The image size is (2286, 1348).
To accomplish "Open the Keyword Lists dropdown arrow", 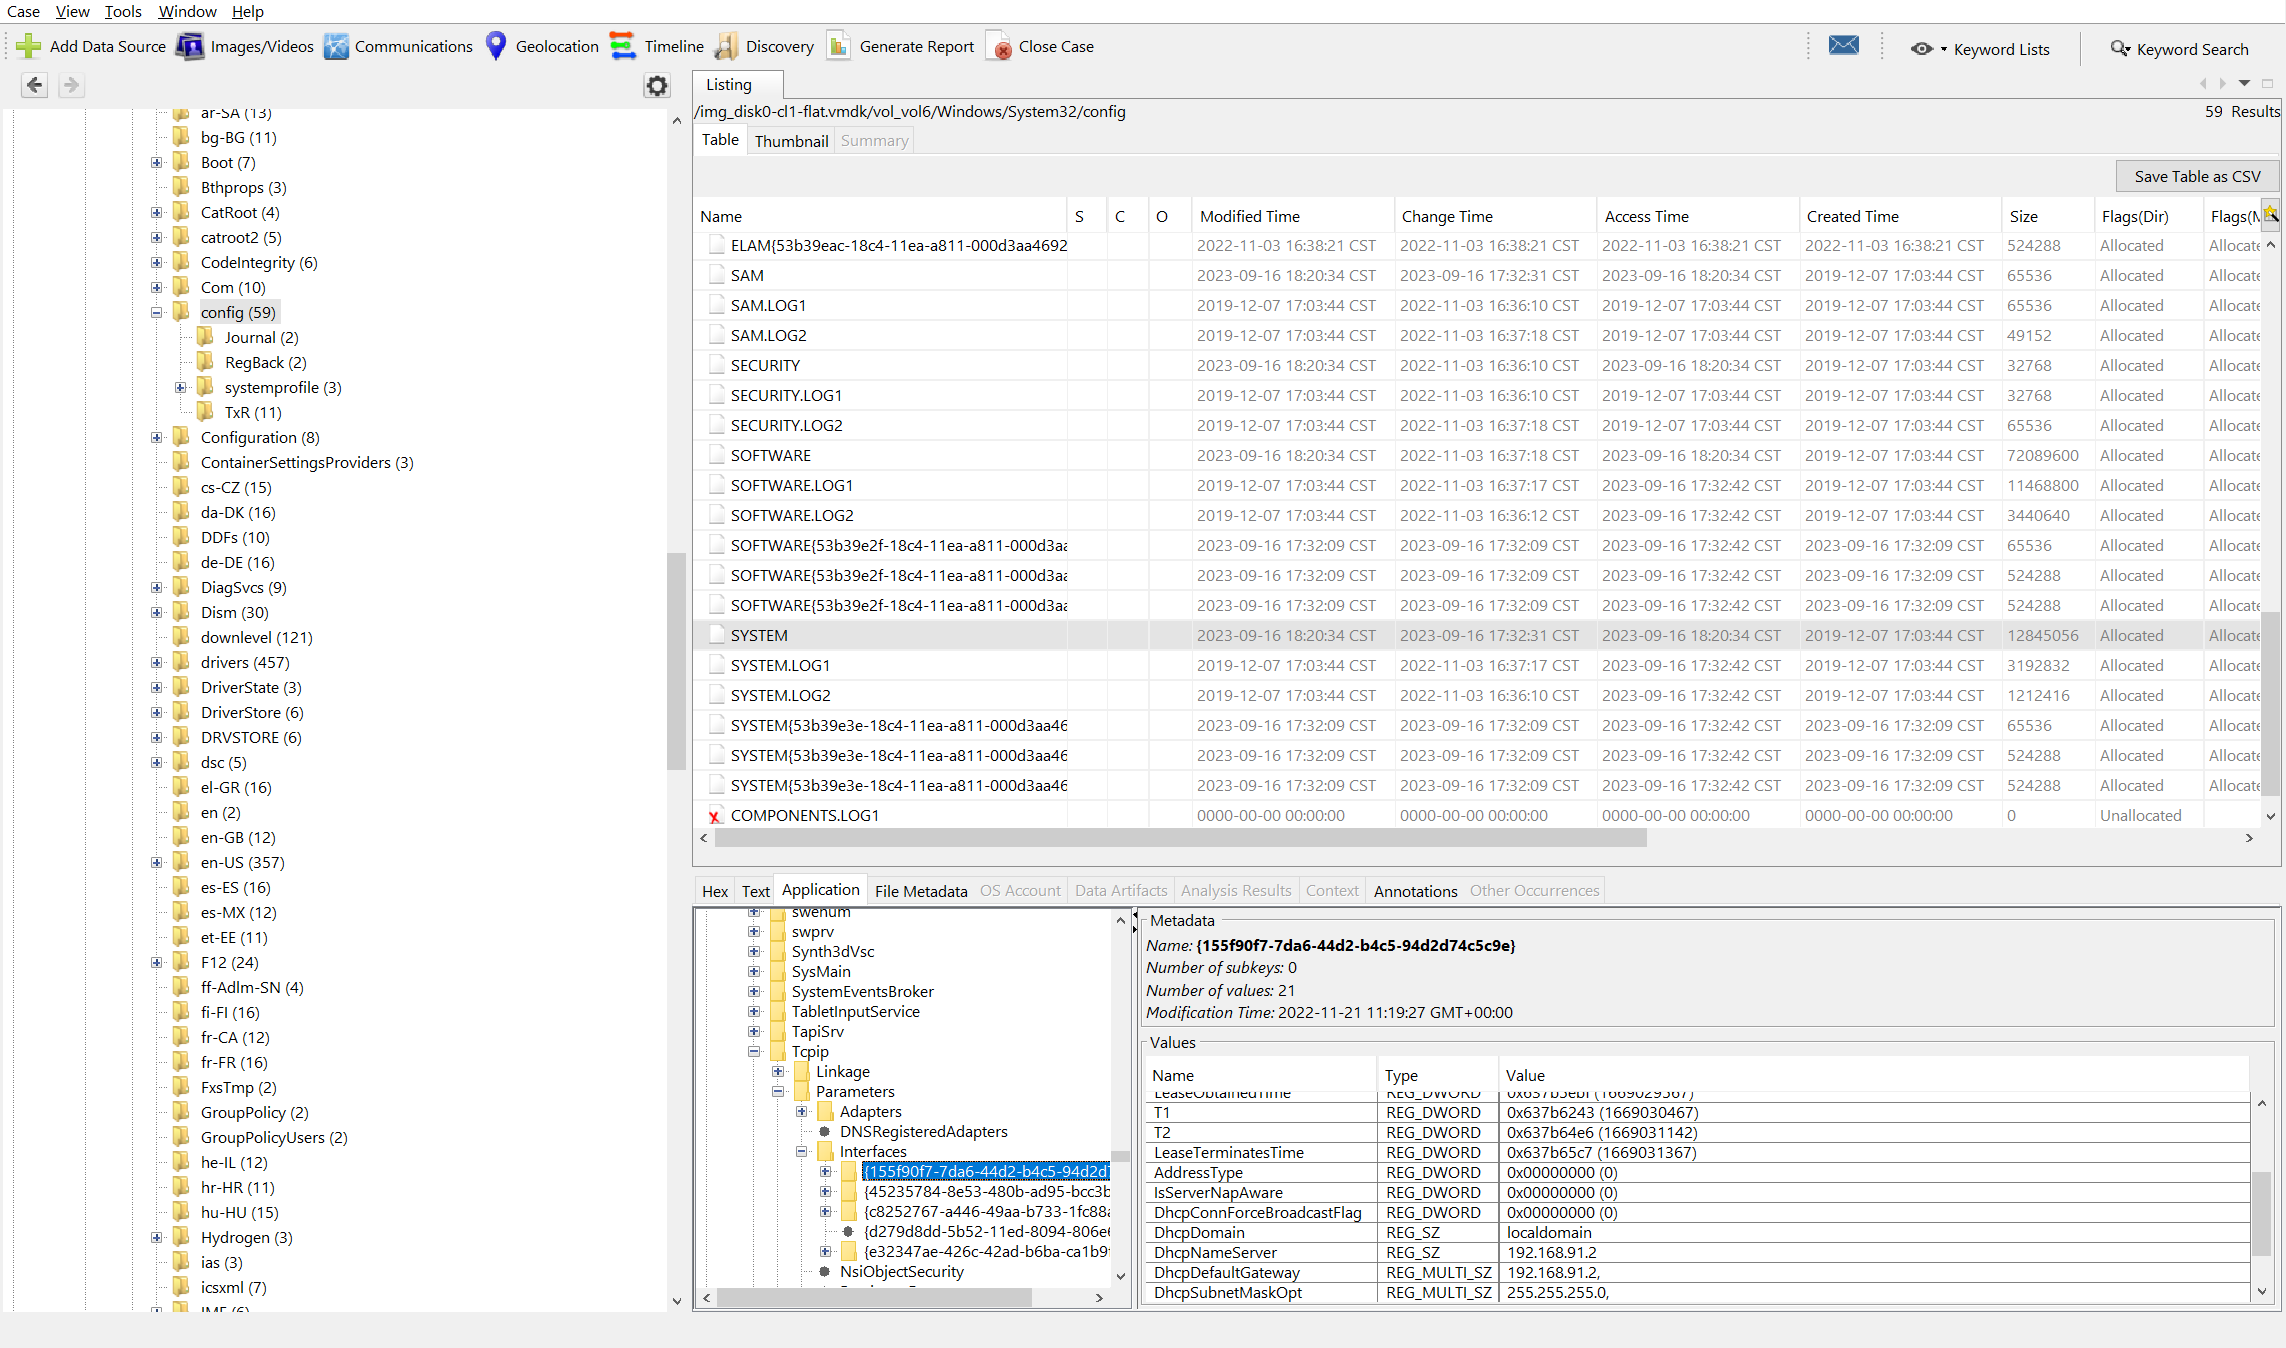I will tap(1944, 49).
